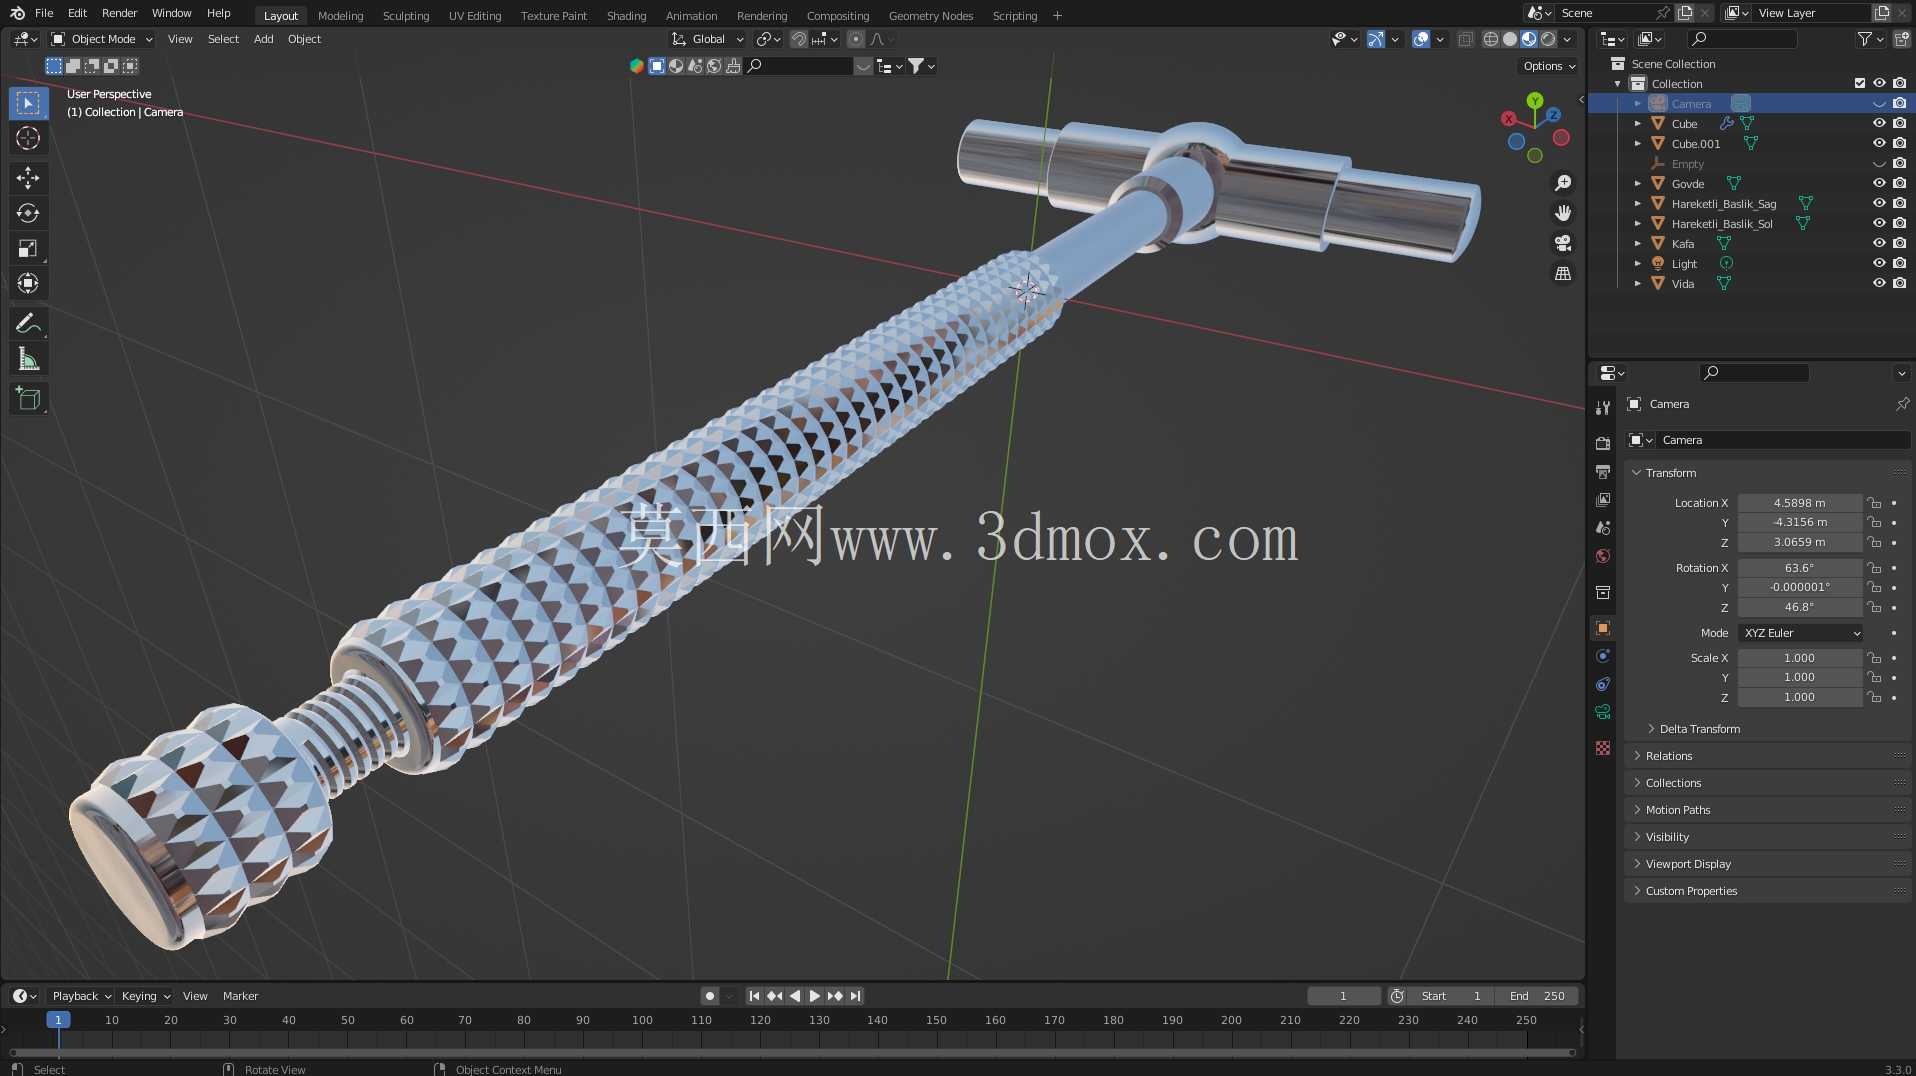Click the End frame field
1916x1076 pixels.
pyautogui.click(x=1537, y=996)
